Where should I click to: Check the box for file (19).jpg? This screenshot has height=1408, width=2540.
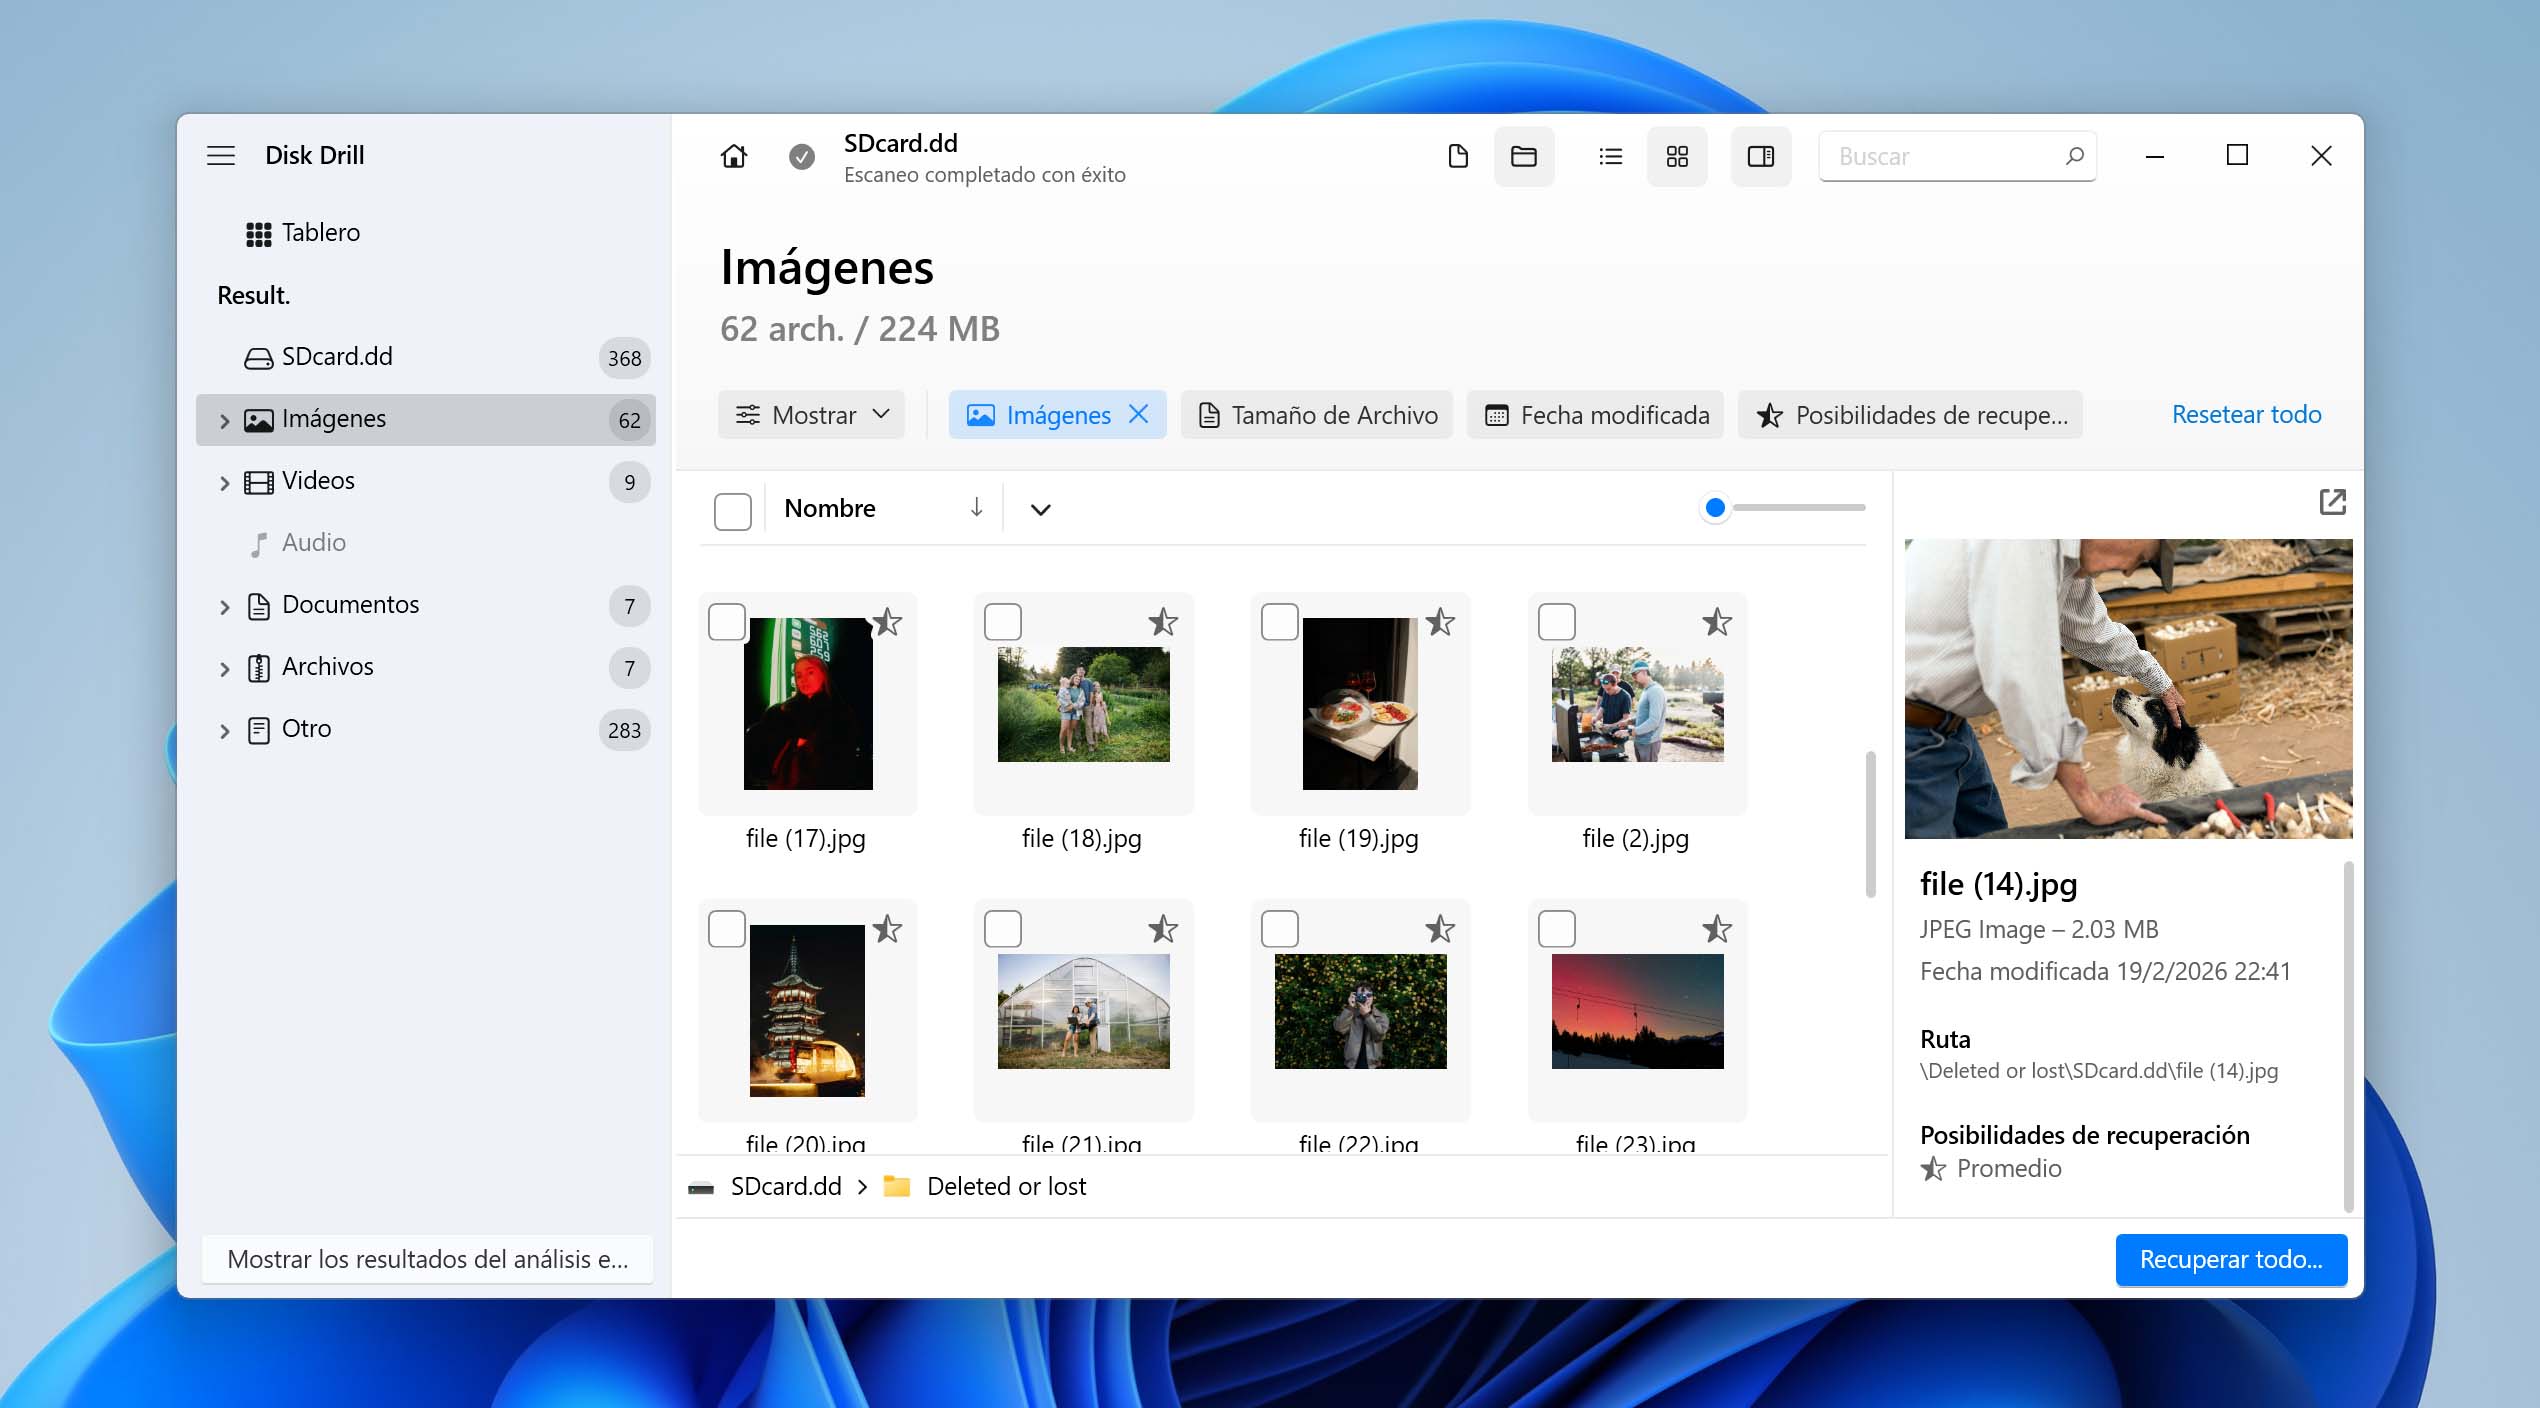point(1280,622)
